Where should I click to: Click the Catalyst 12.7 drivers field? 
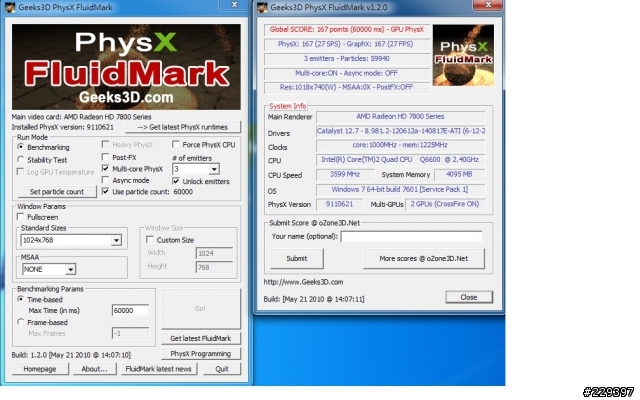coord(400,131)
